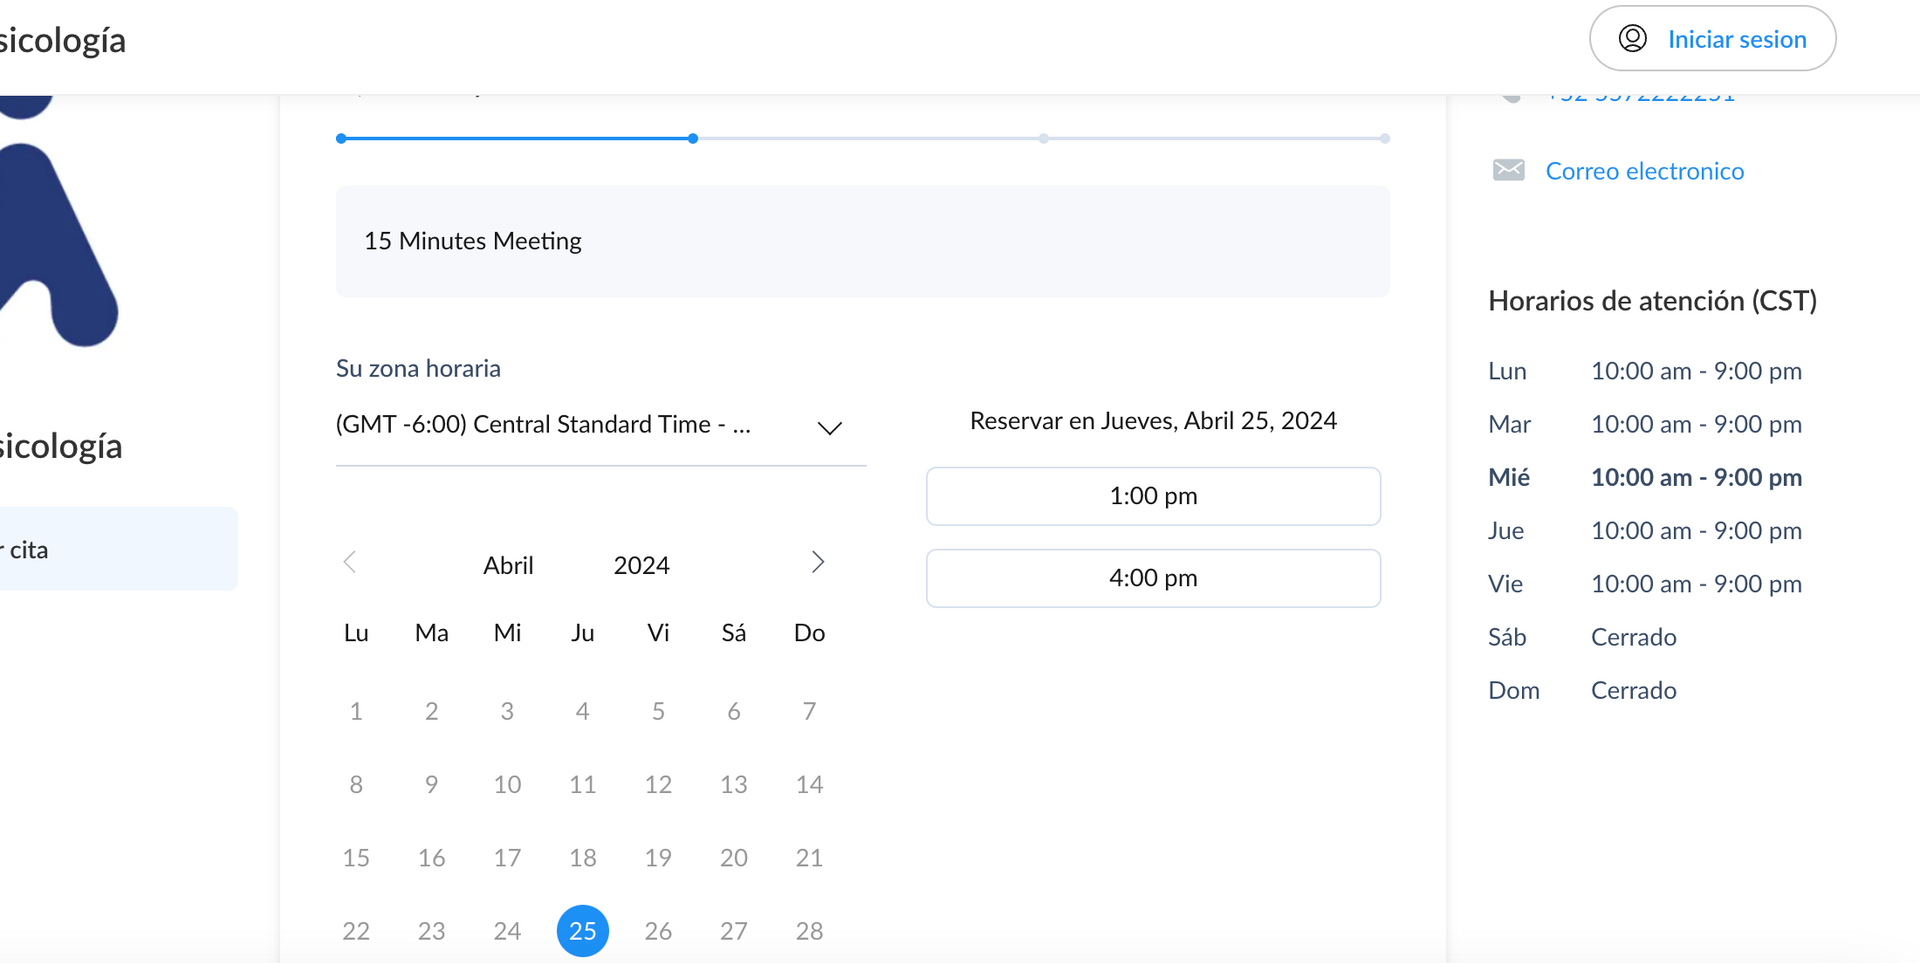Click calendar date 7

pos(809,711)
